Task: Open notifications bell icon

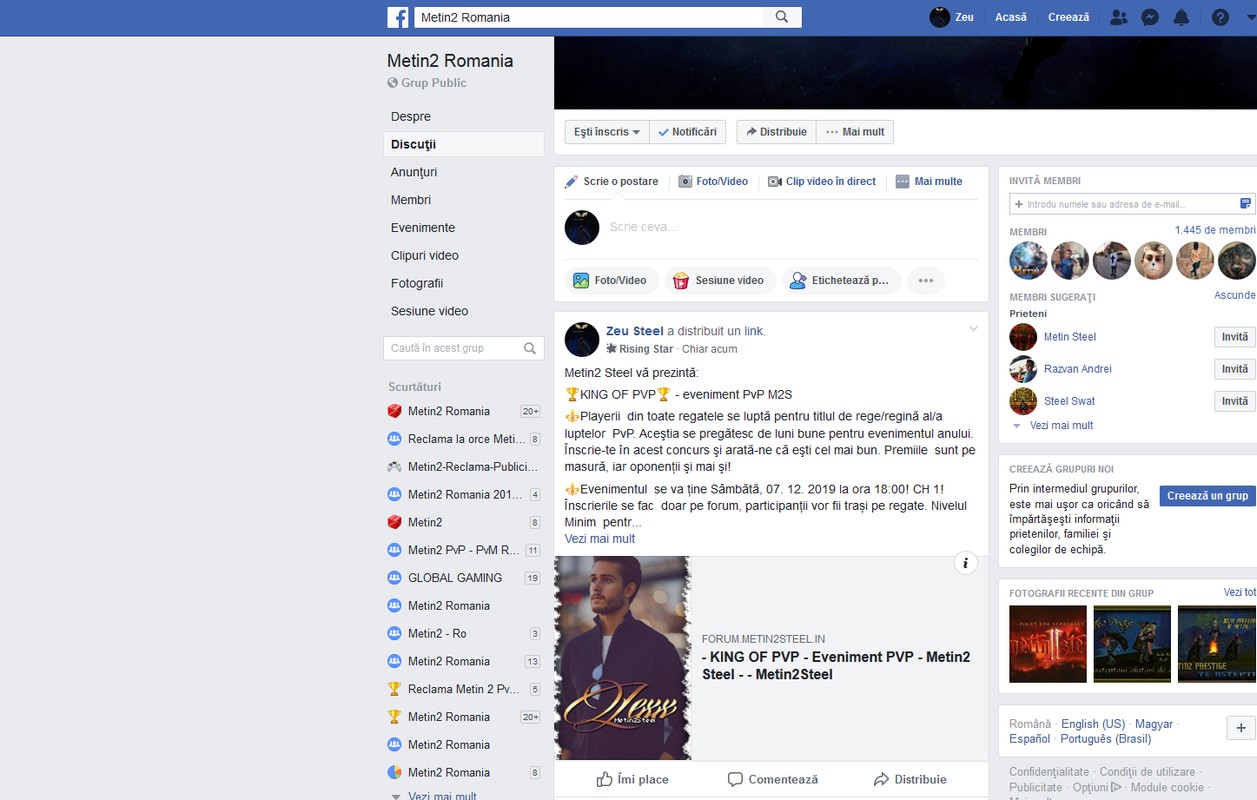Action: [x=1182, y=17]
